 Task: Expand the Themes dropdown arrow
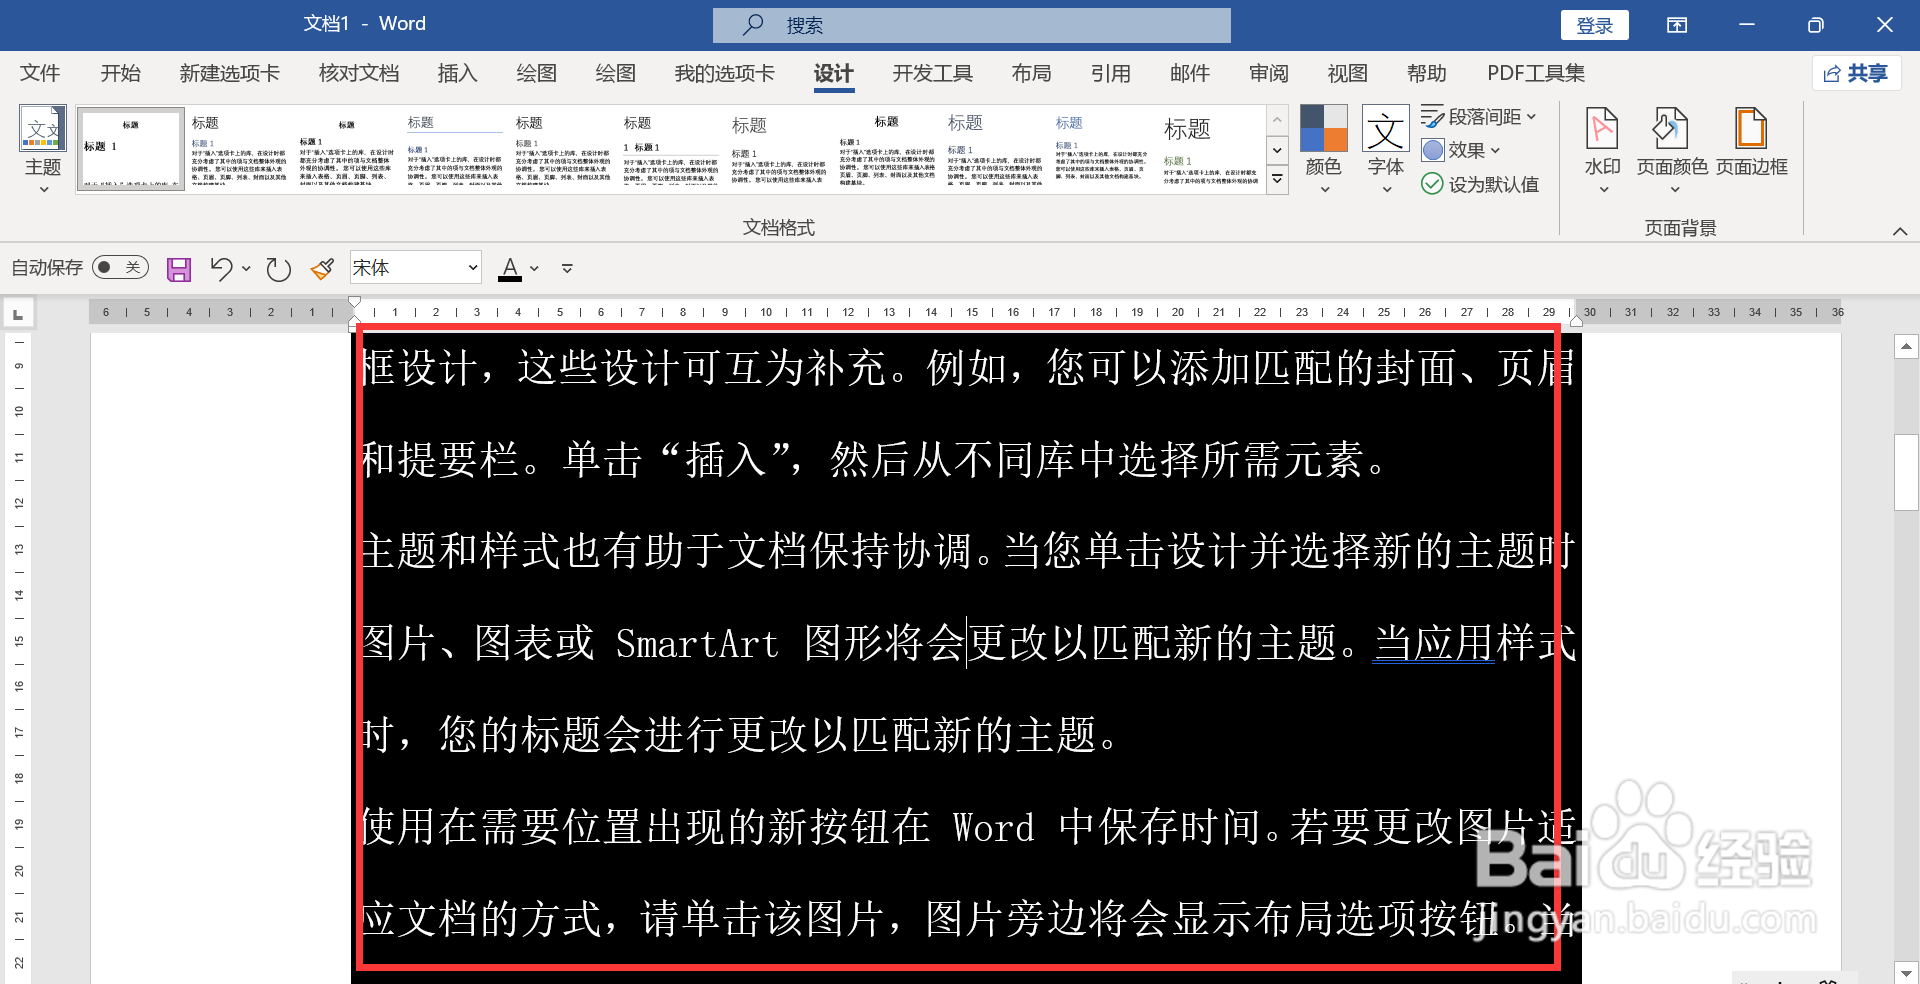point(43,189)
